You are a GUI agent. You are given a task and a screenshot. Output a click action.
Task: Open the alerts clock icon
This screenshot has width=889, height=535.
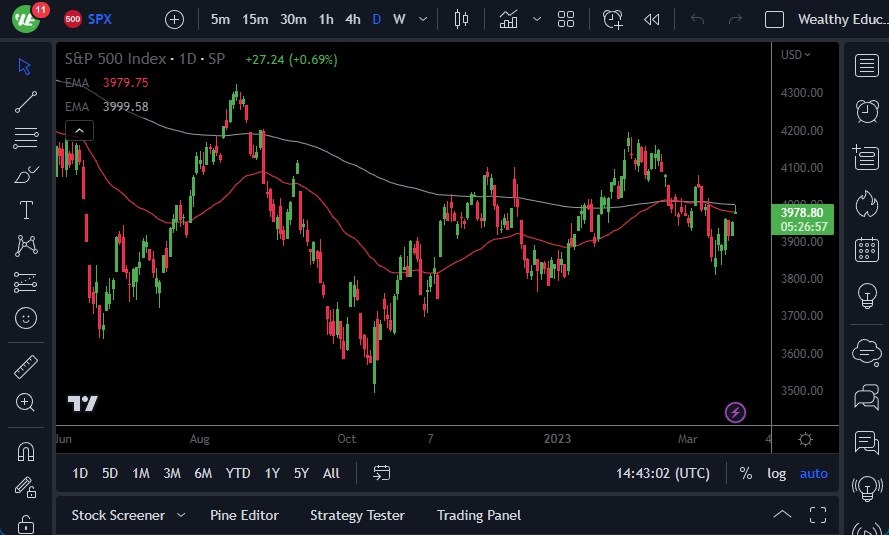(866, 111)
